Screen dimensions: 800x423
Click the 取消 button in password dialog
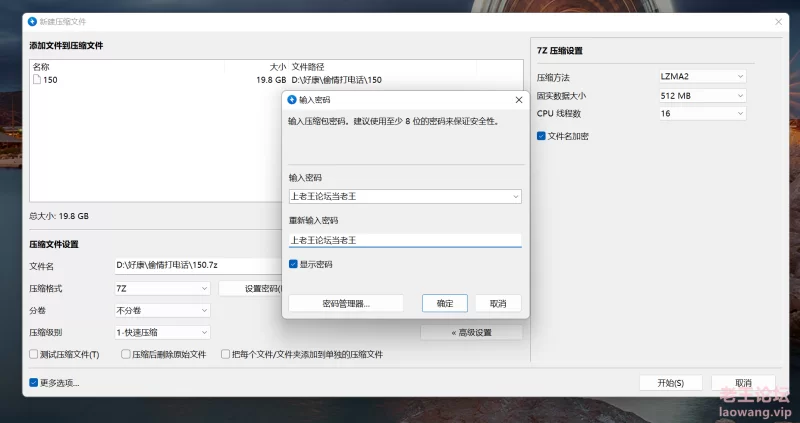coord(498,304)
